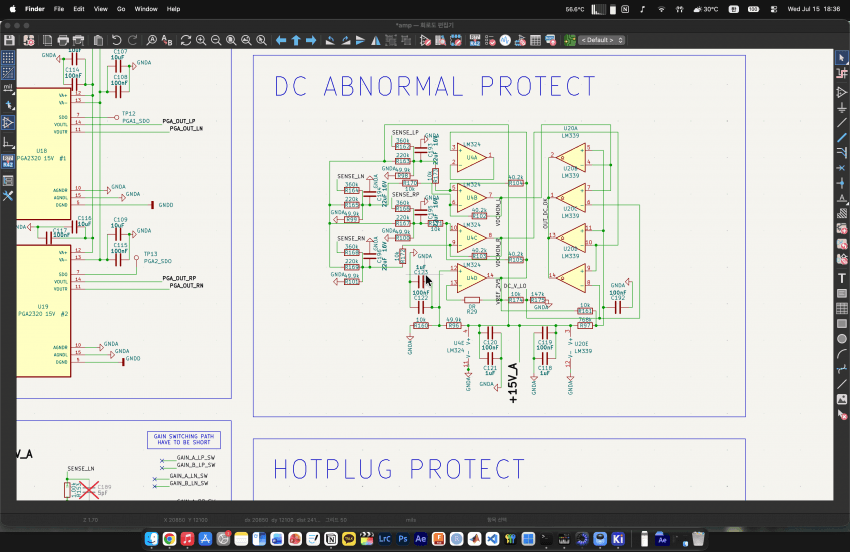Navigate back with the left arrow

[281, 40]
